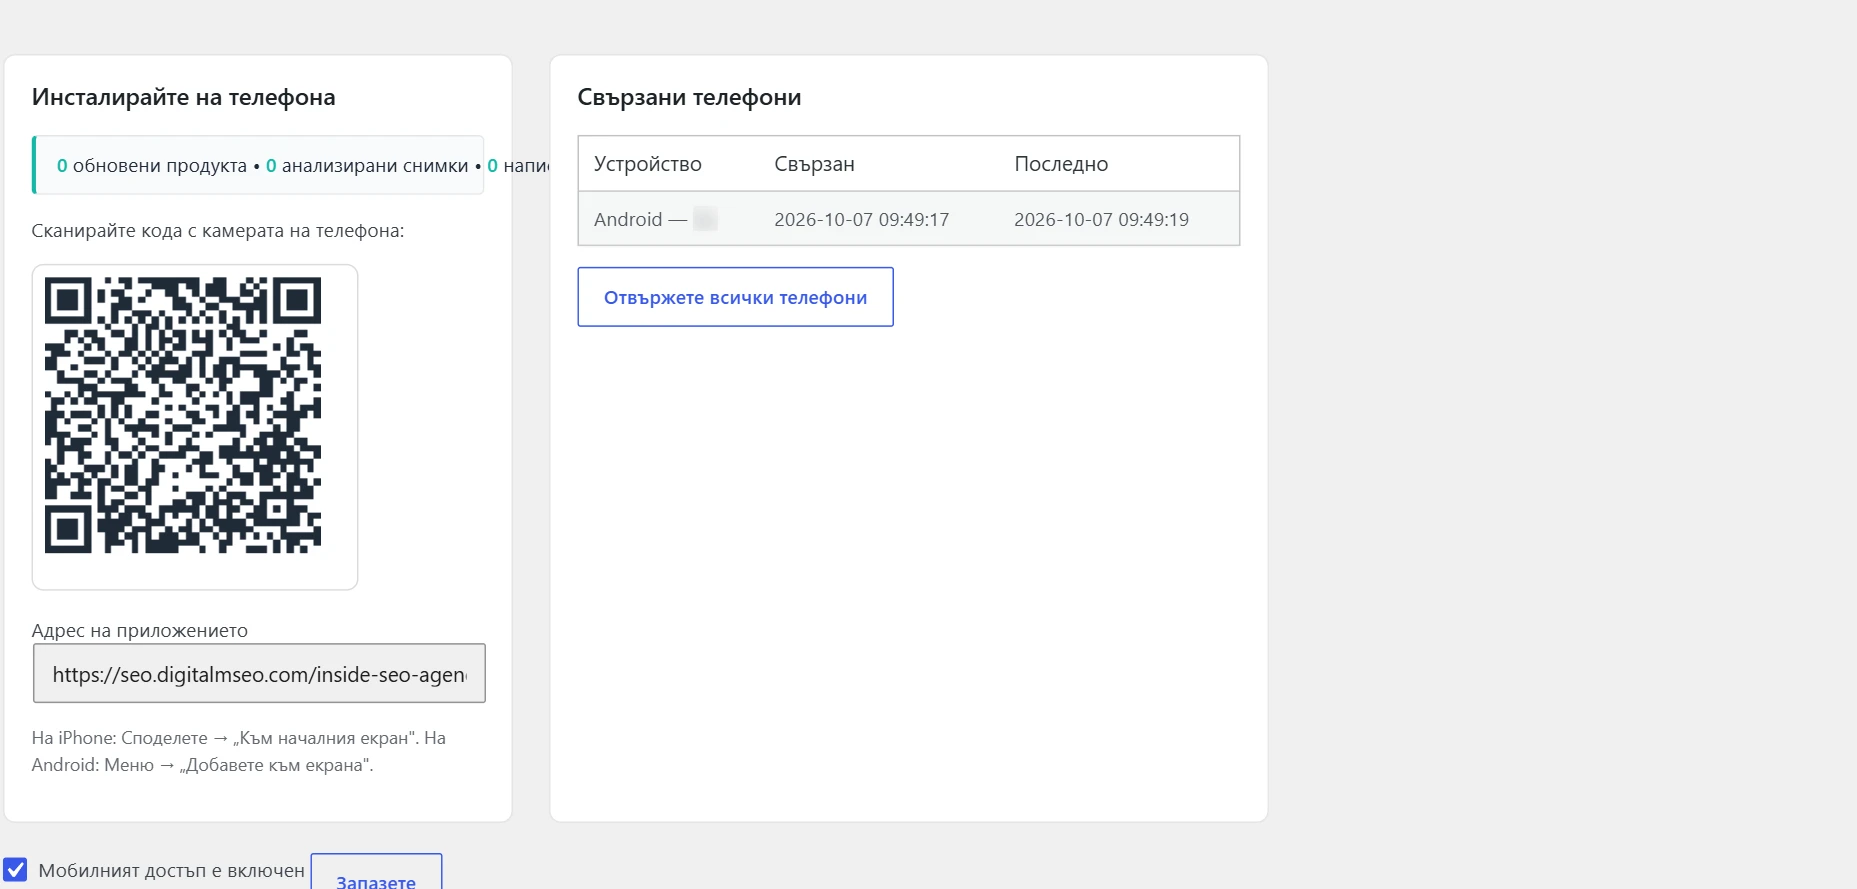
Task: Click the '0 анализирани снимки' stat
Action: pos(367,166)
